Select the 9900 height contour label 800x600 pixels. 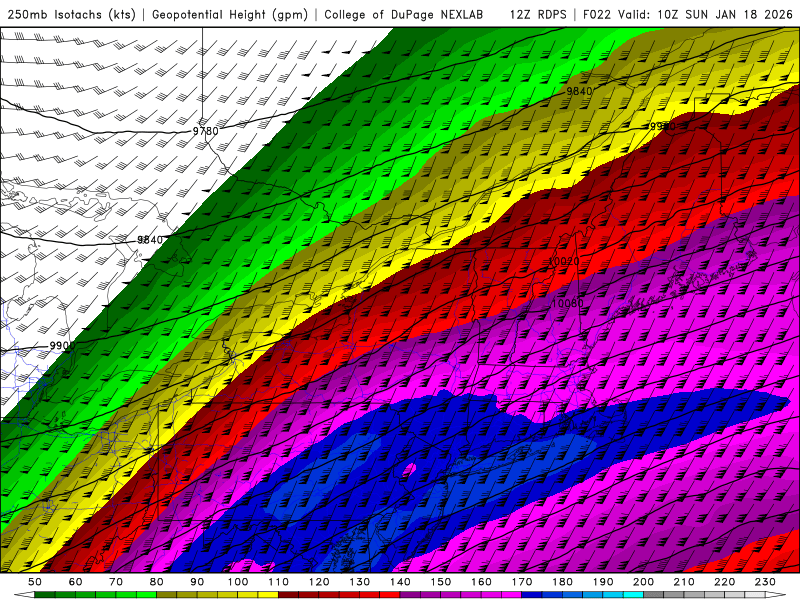62,345
